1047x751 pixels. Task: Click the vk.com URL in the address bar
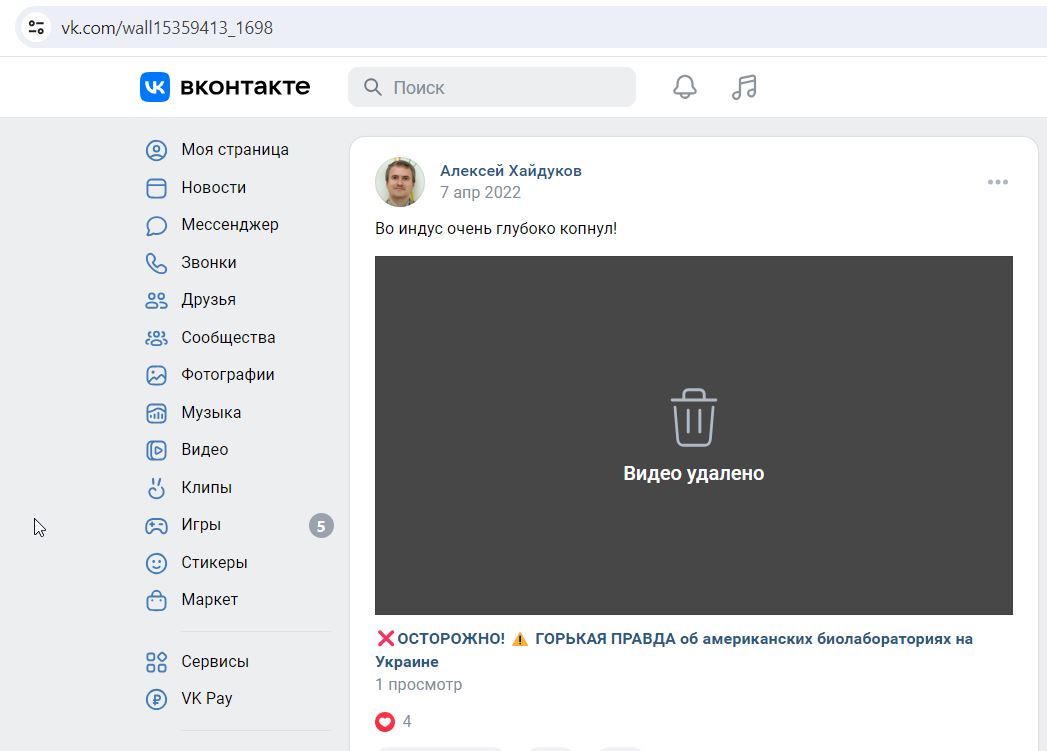point(167,27)
